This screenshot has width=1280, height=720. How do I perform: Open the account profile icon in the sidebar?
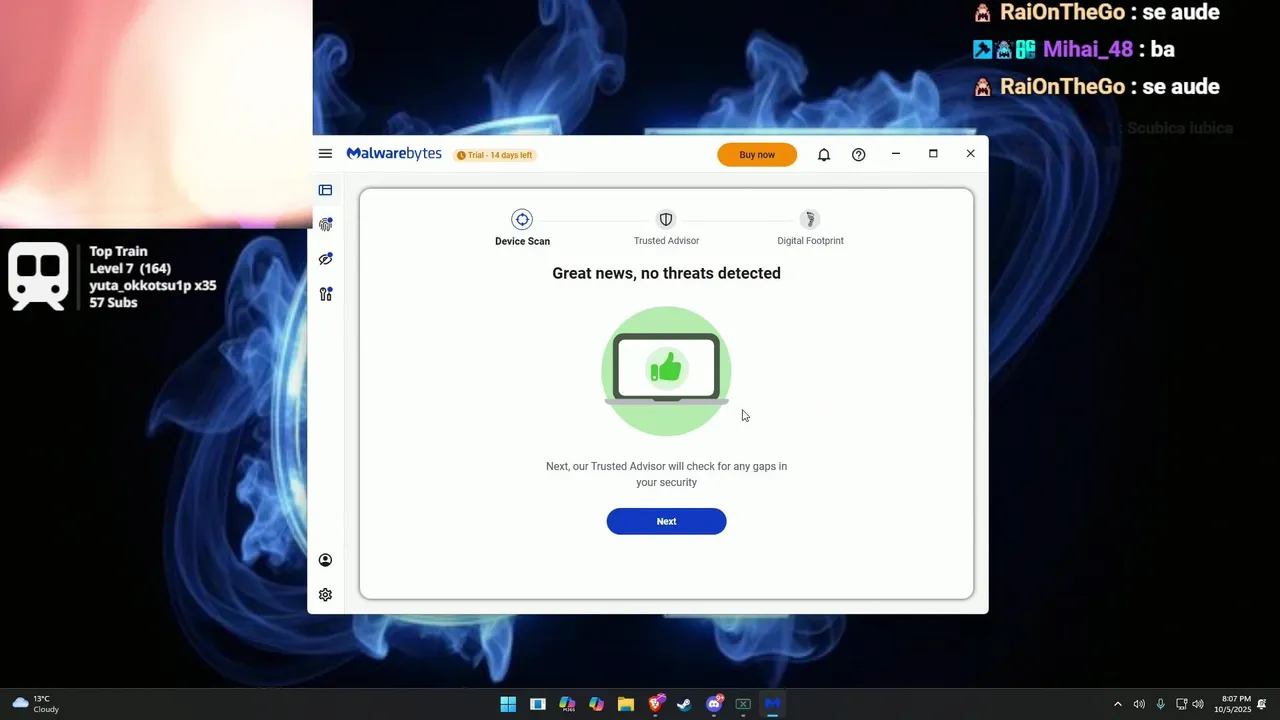click(x=325, y=560)
